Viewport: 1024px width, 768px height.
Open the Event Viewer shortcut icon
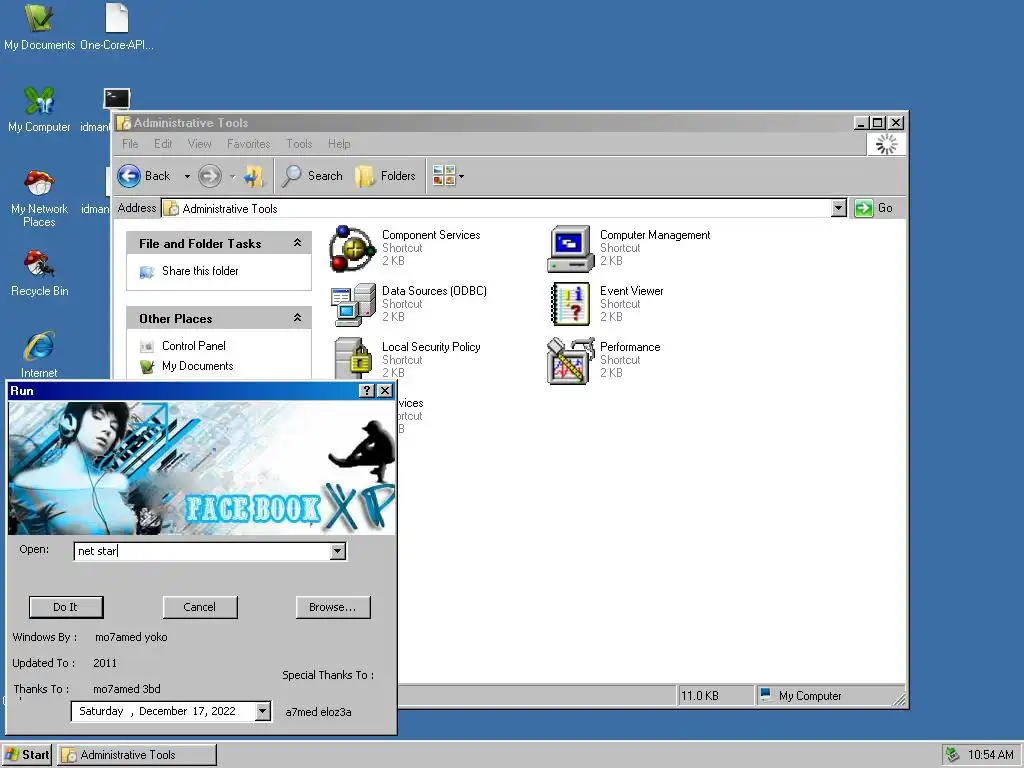click(570, 304)
